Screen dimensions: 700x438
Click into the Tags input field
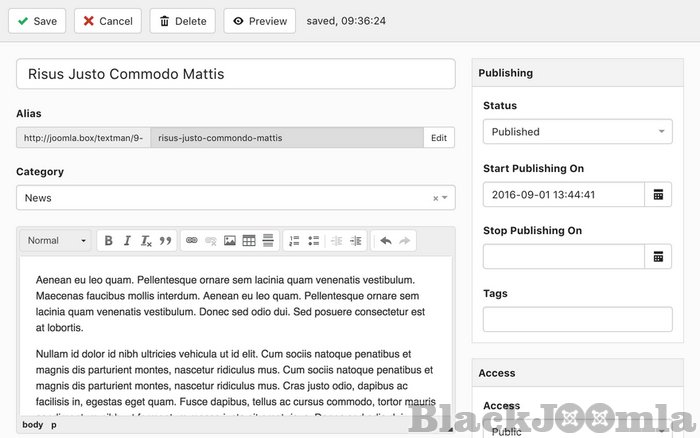(x=577, y=319)
